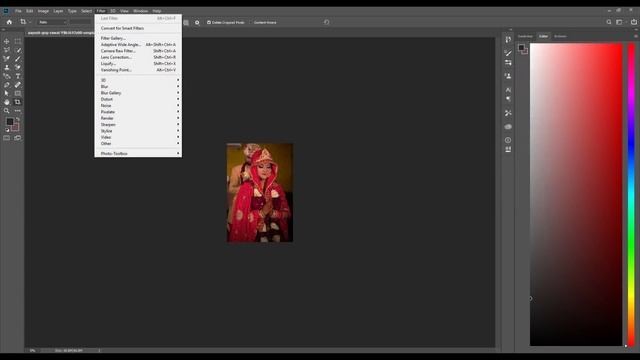Click the vertical hue slider
The width and height of the screenshot is (640, 360).
(631, 195)
